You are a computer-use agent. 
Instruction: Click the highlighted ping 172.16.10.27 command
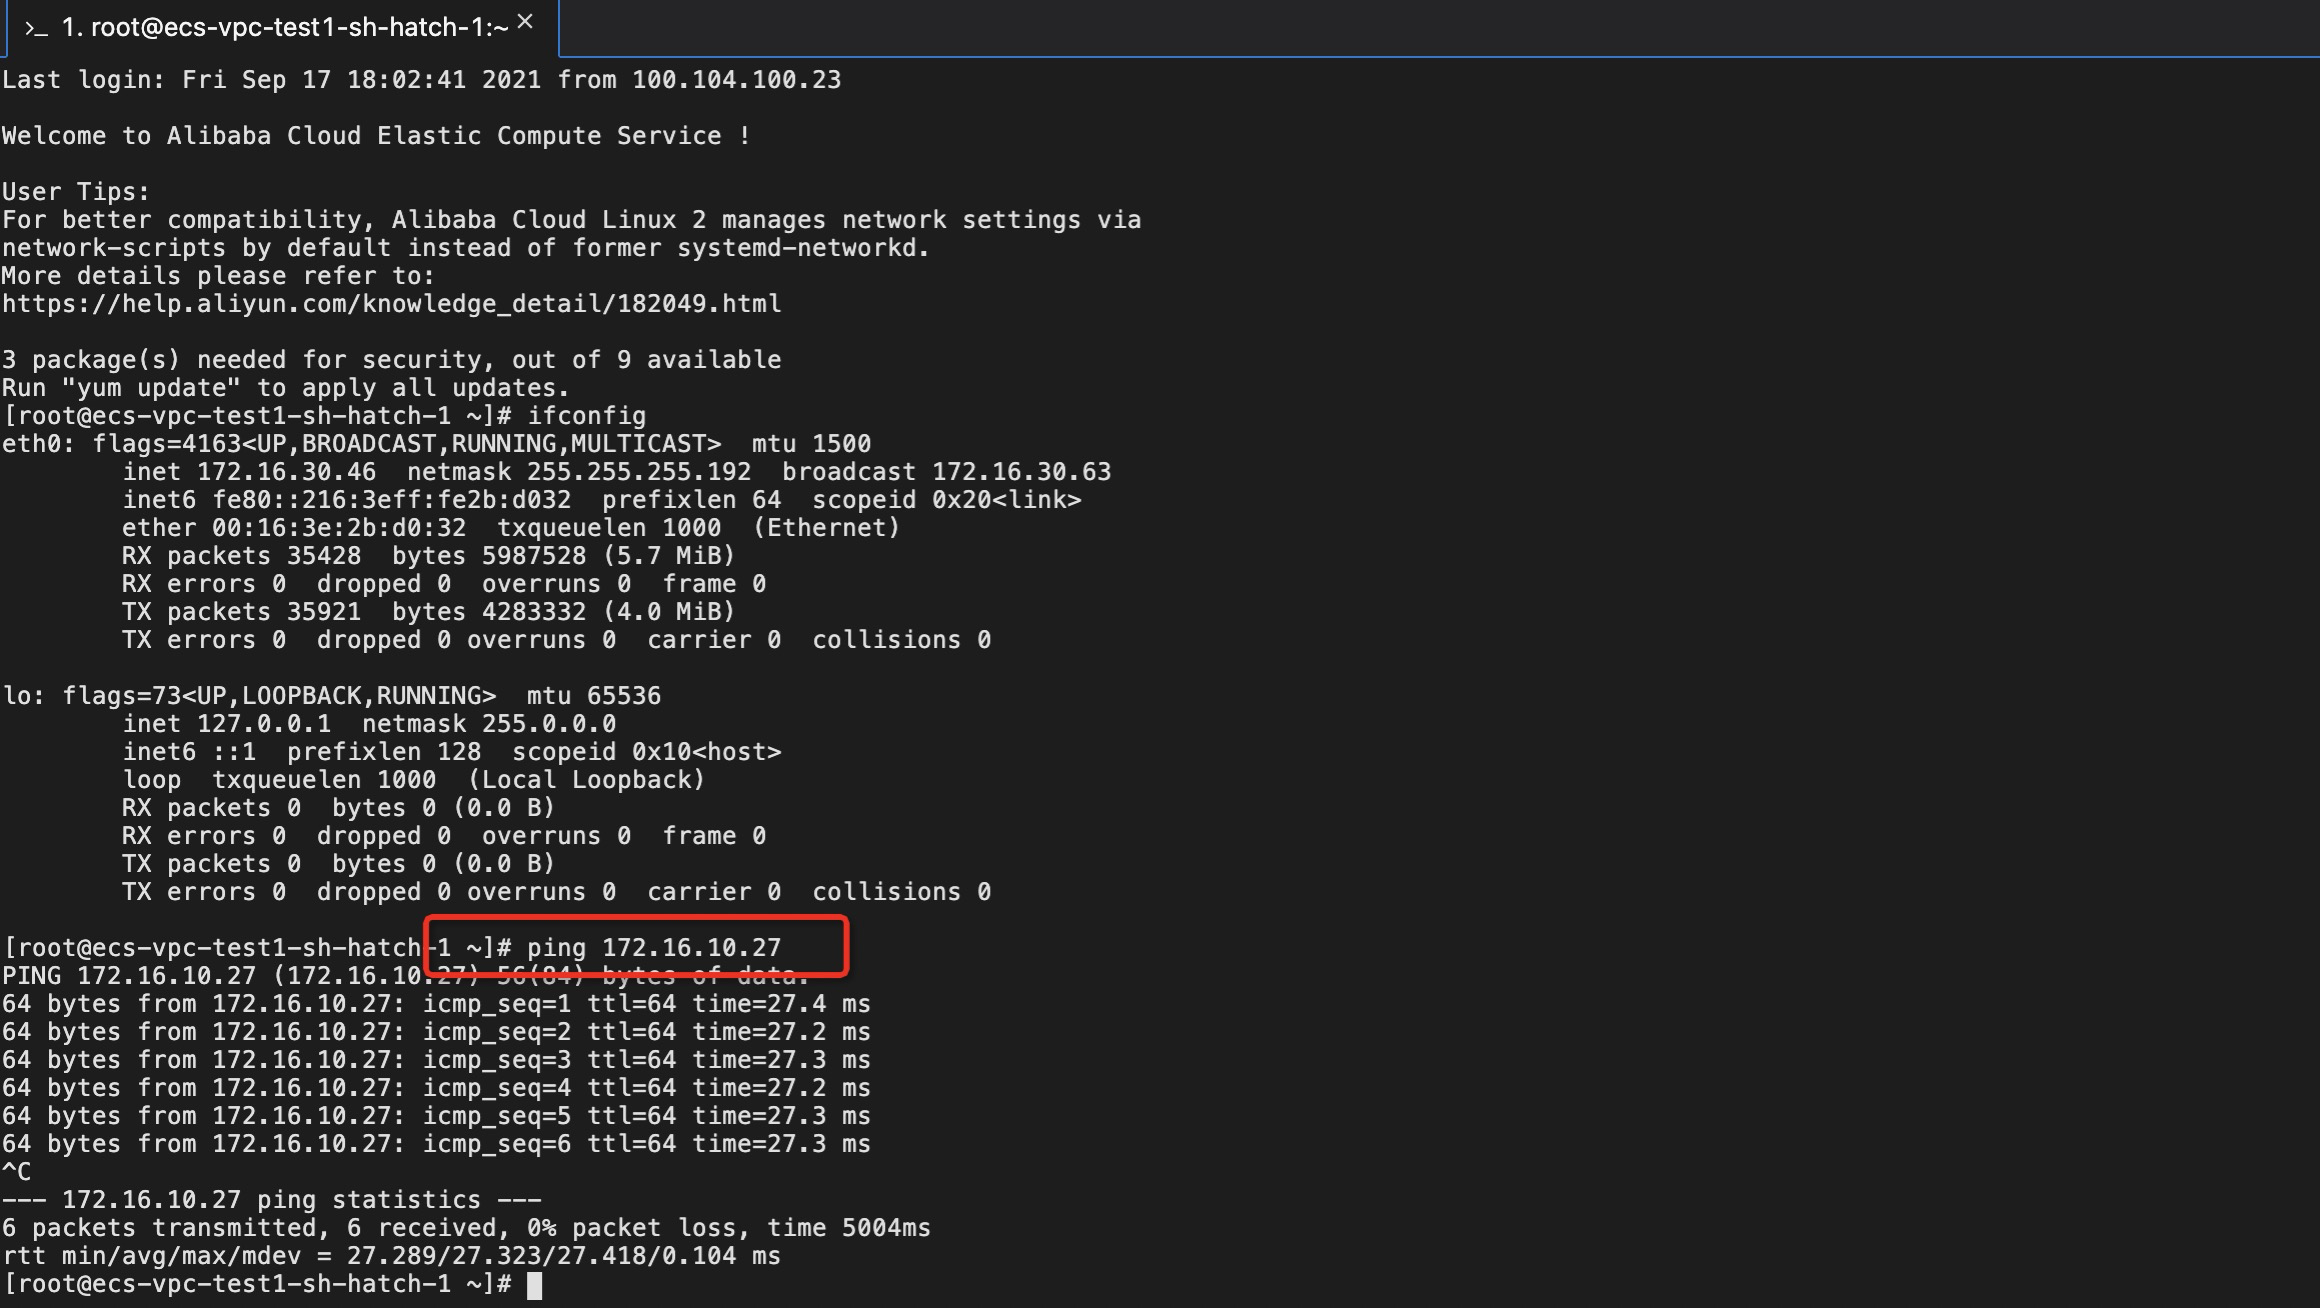coord(654,947)
